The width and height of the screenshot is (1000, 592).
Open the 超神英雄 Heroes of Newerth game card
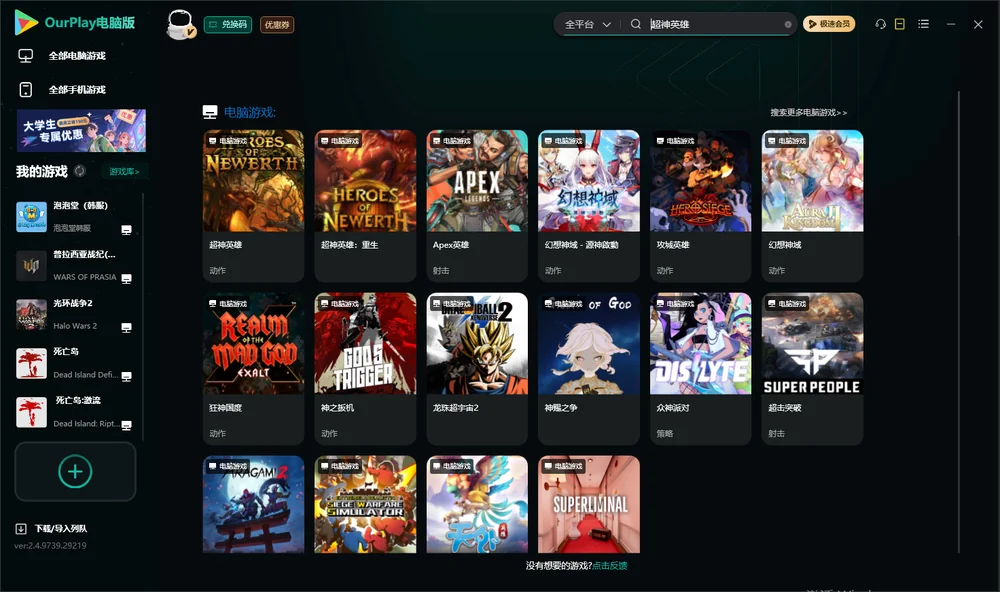(253, 205)
